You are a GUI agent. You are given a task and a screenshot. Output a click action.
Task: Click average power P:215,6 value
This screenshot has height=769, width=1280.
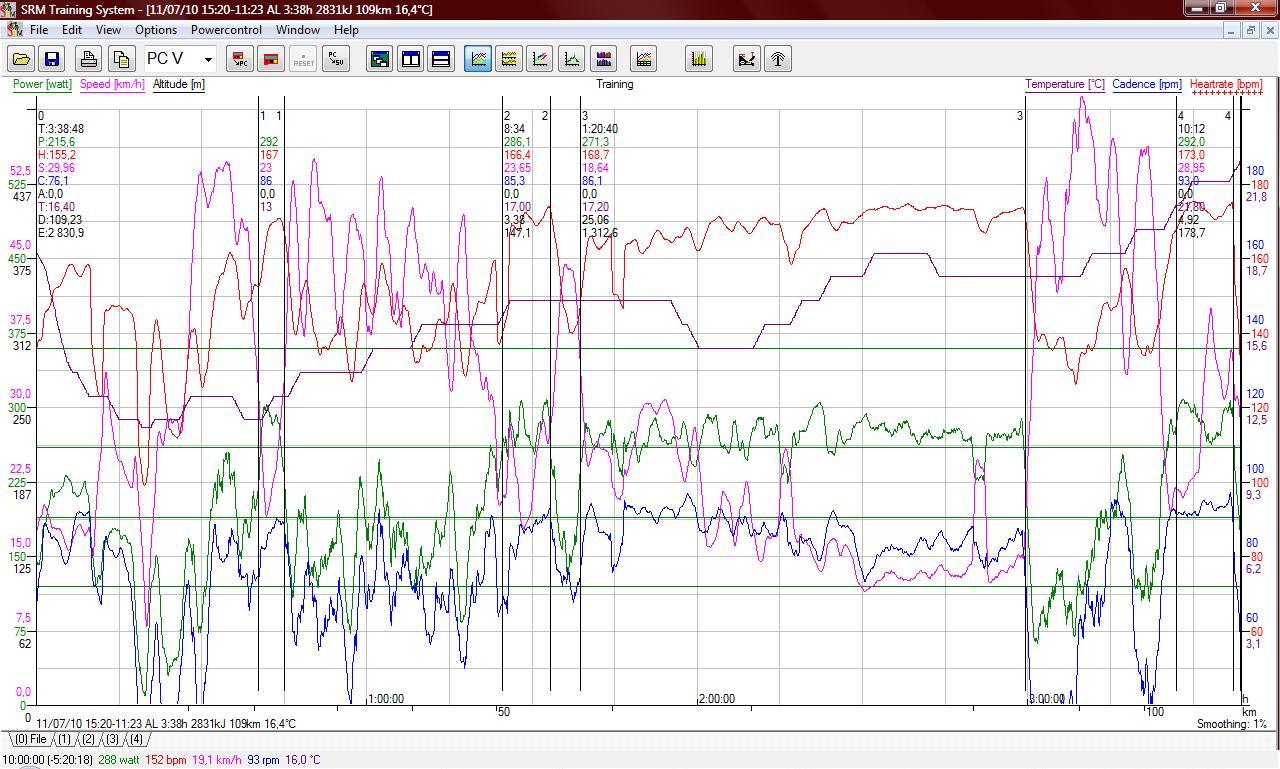click(56, 142)
